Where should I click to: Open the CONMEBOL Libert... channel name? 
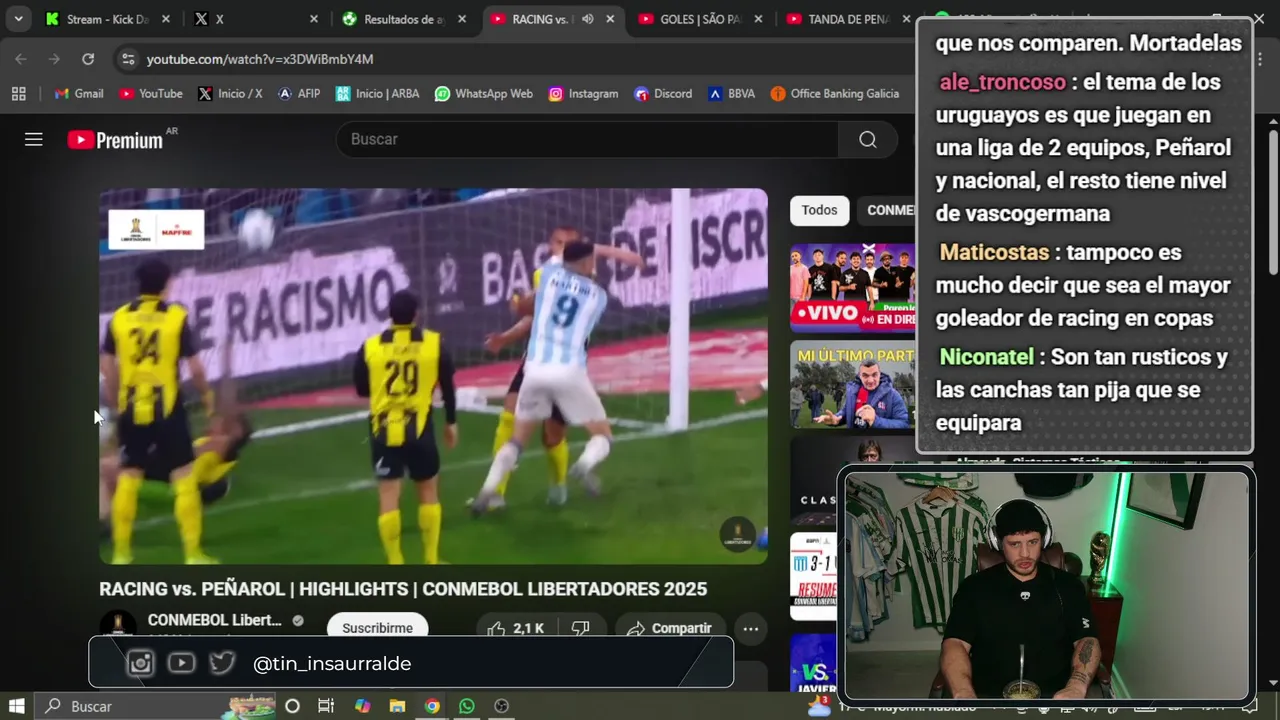click(x=214, y=620)
